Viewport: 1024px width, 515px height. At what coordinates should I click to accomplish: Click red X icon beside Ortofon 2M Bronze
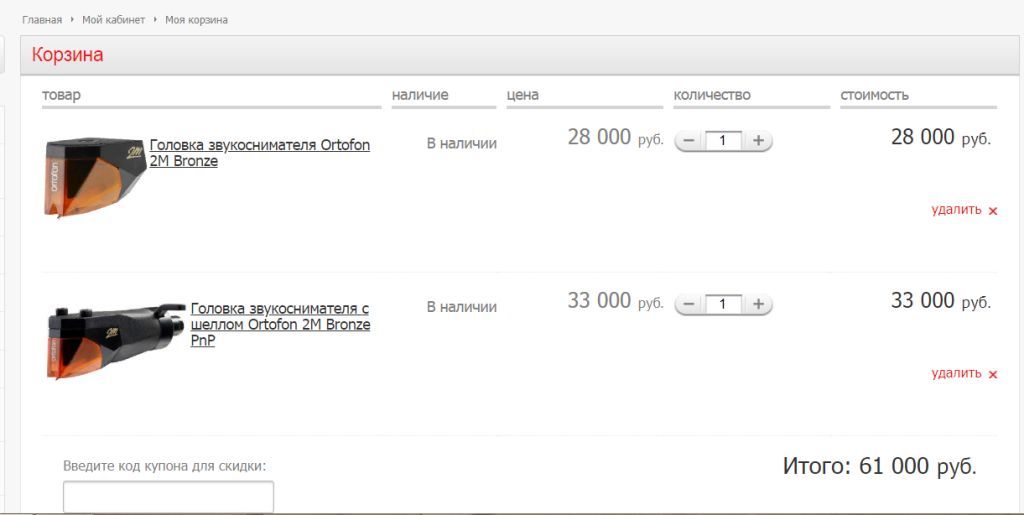(993, 211)
